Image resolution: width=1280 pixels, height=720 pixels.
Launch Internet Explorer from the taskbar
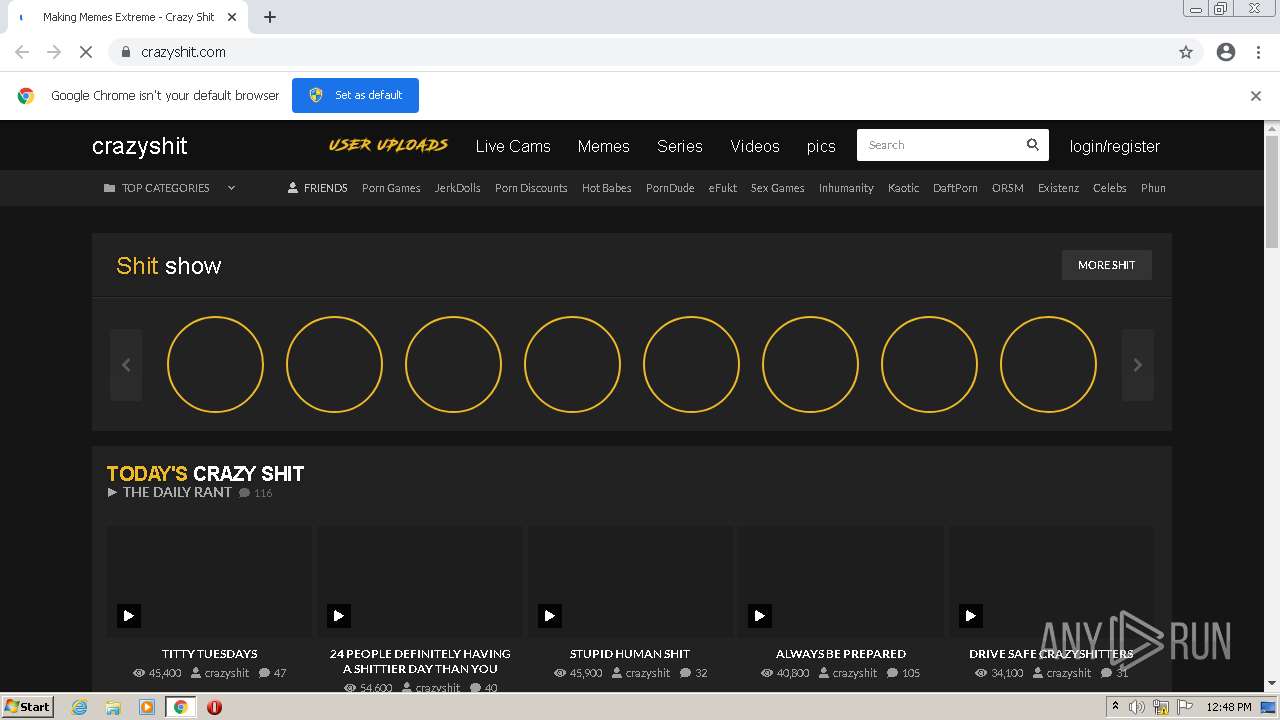(80, 707)
